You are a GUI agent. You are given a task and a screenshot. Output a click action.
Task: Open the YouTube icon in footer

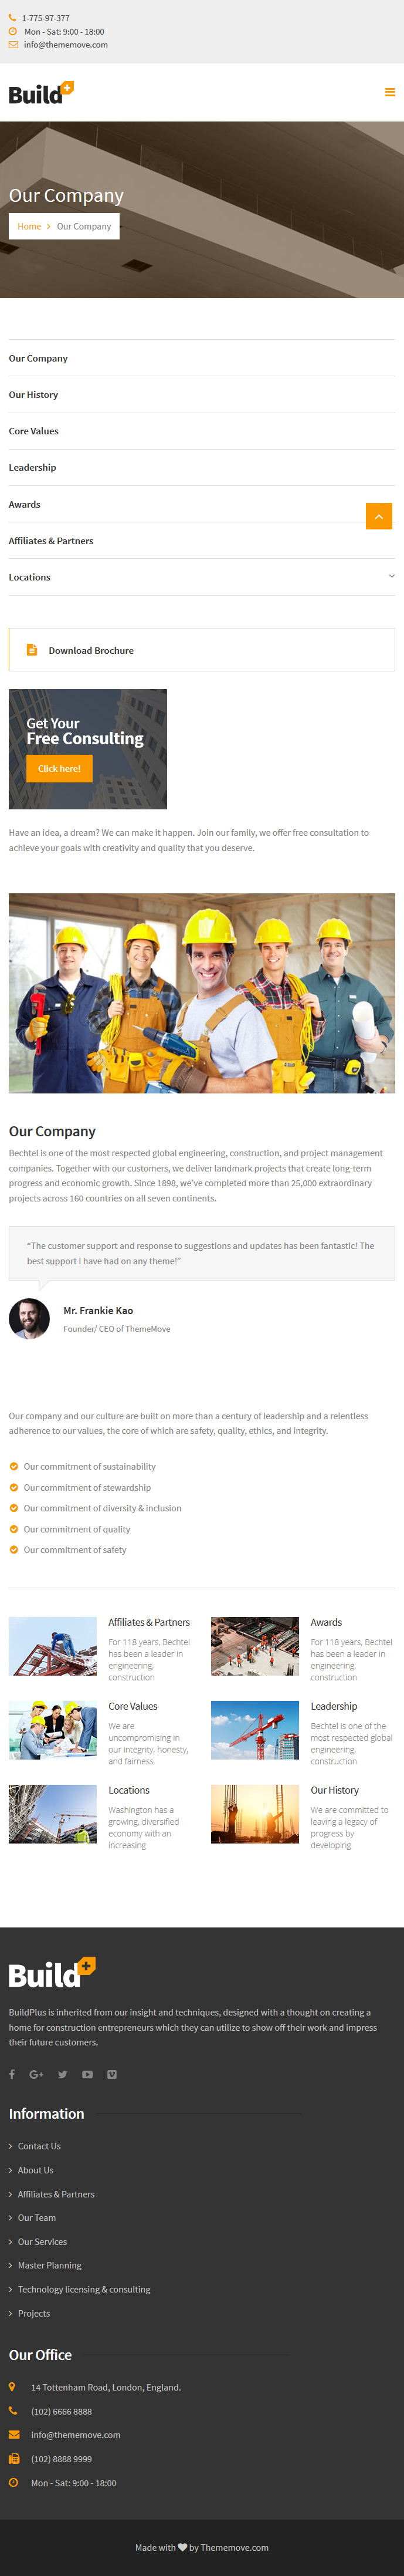[x=87, y=2074]
